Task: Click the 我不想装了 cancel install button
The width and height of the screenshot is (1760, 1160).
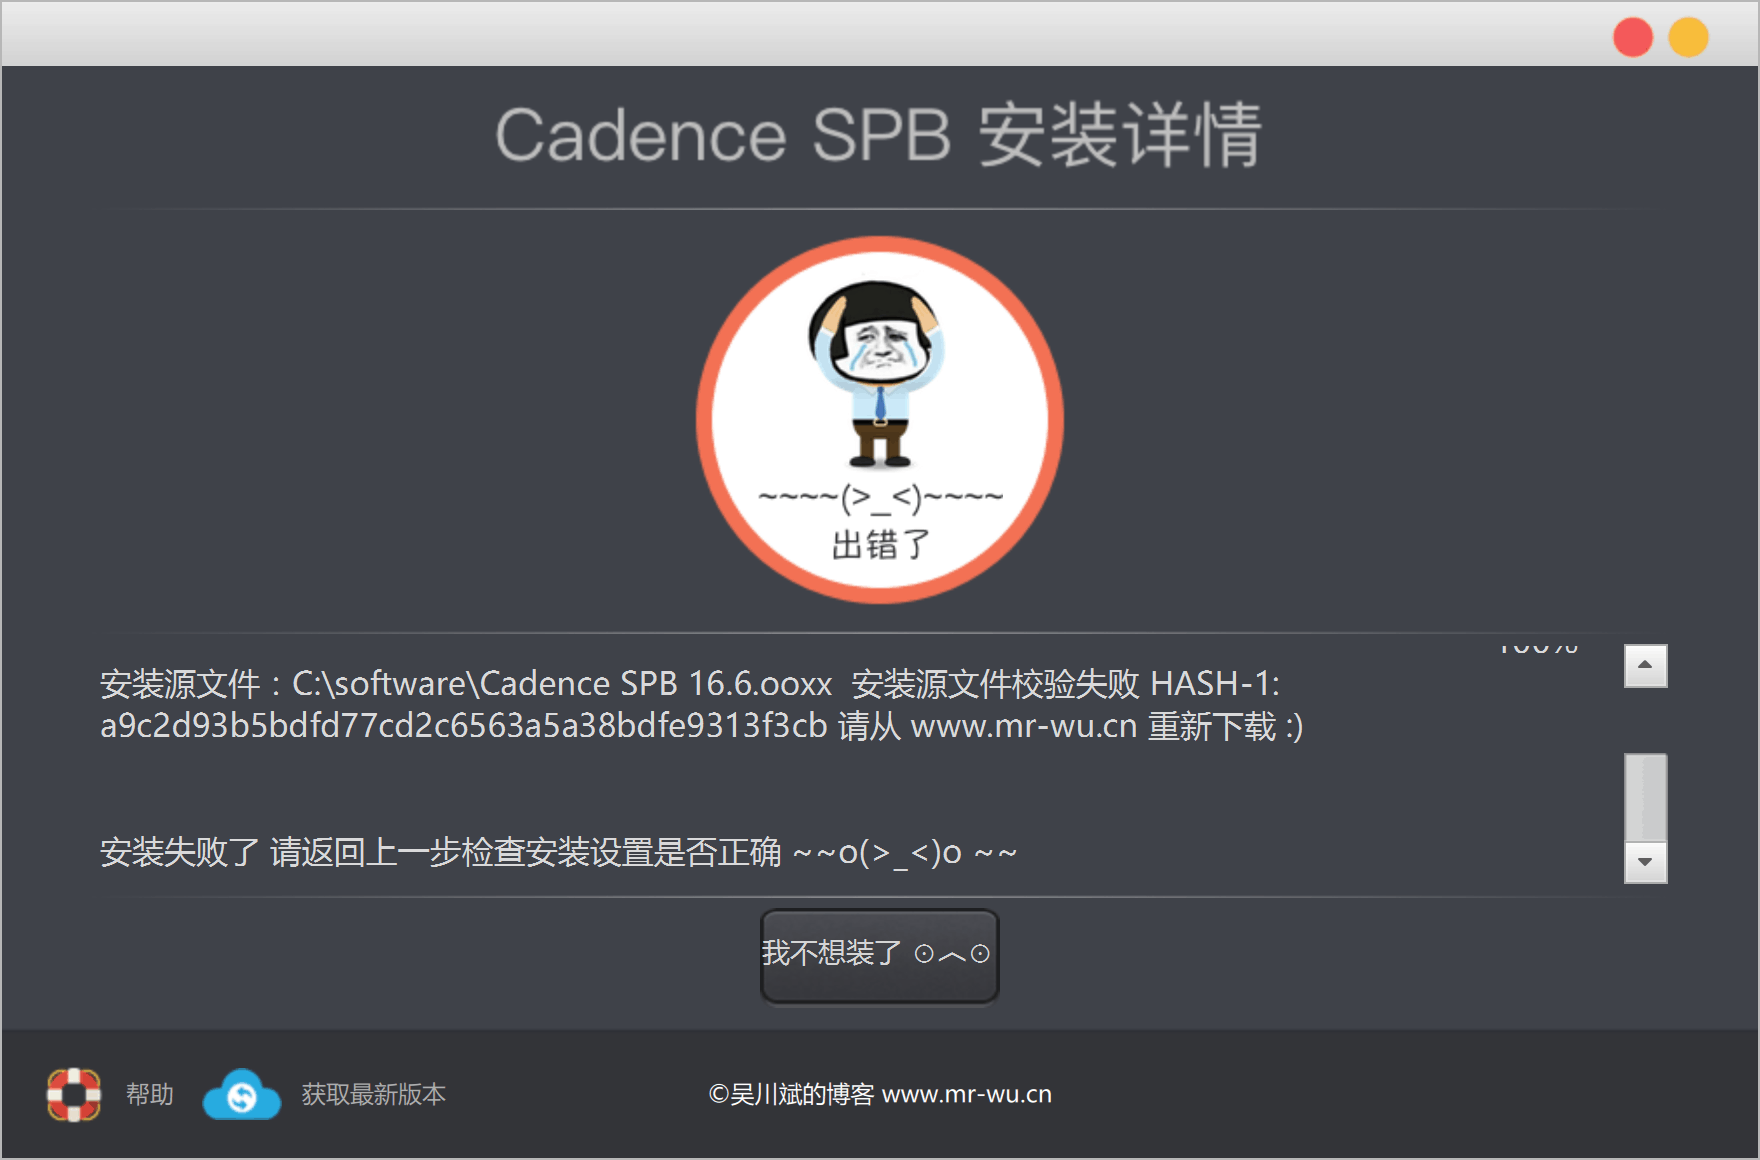Action: tap(880, 955)
